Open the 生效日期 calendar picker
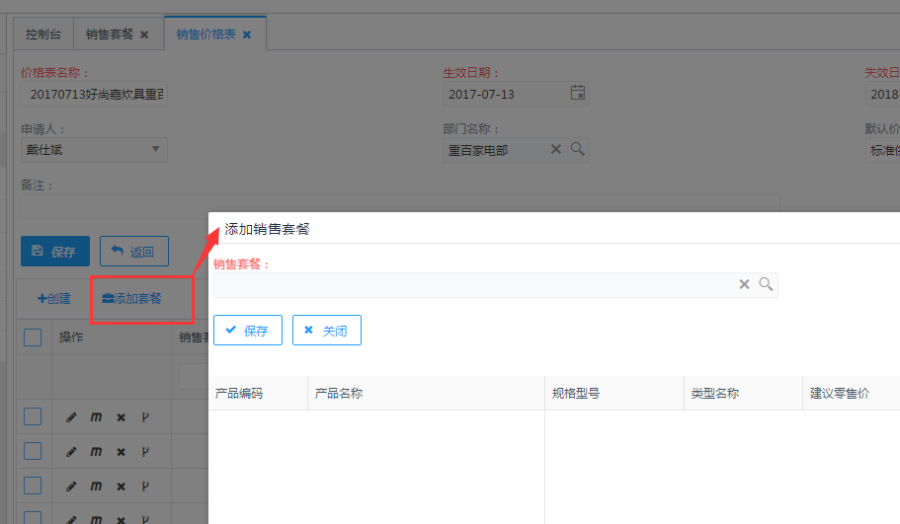 click(577, 93)
